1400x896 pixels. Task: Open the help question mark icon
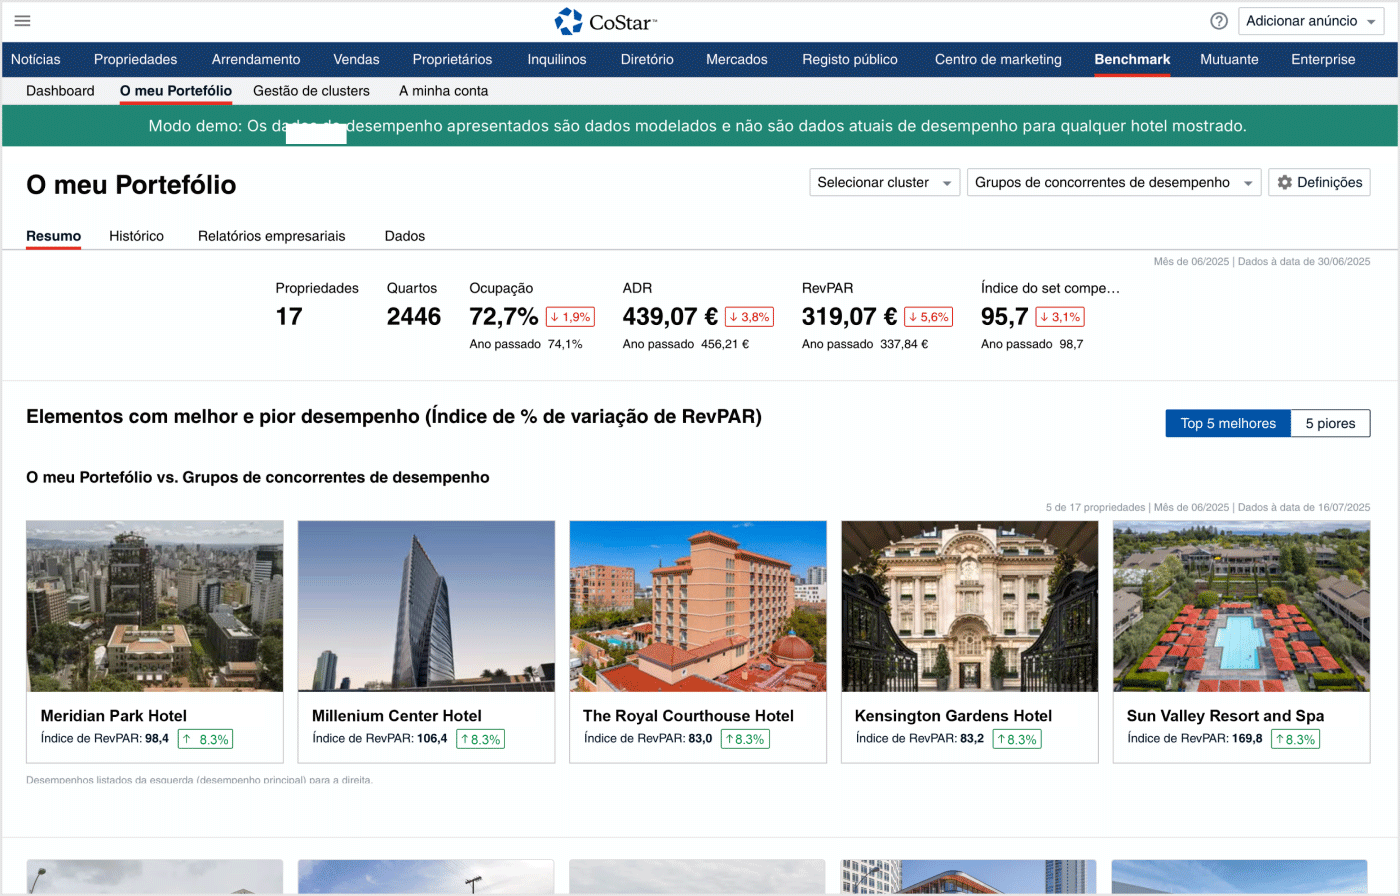click(x=1218, y=21)
